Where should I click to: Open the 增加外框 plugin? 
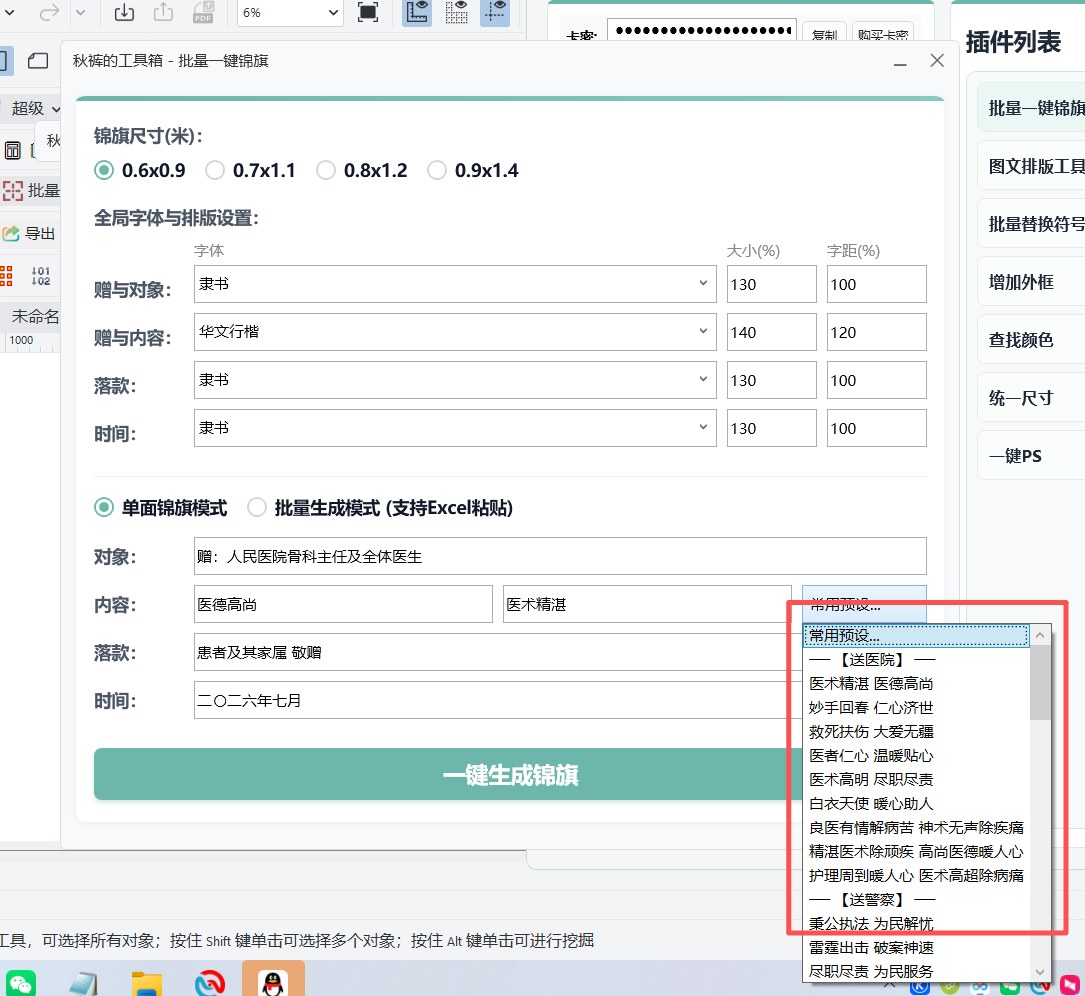[x=1031, y=282]
